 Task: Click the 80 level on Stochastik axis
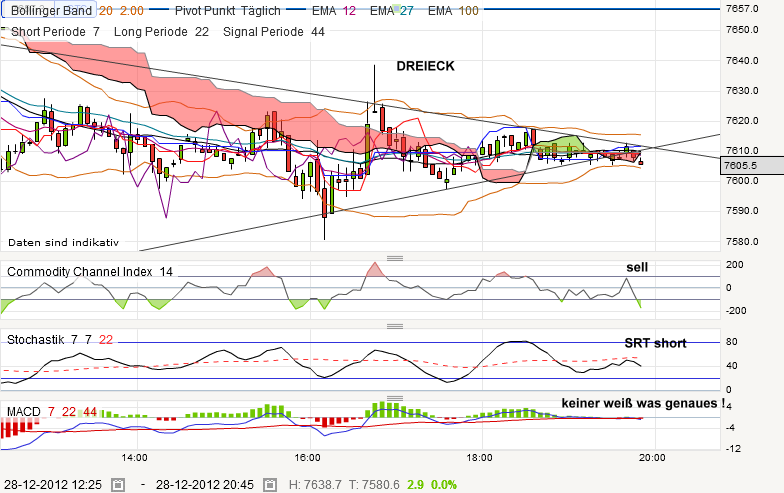point(732,342)
